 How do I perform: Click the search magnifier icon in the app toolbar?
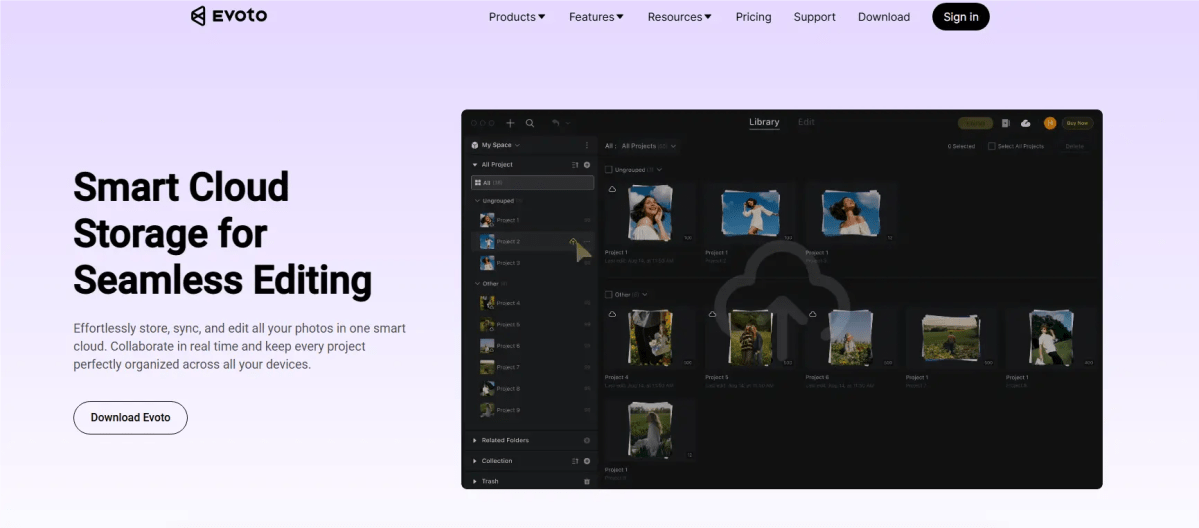[x=530, y=123]
